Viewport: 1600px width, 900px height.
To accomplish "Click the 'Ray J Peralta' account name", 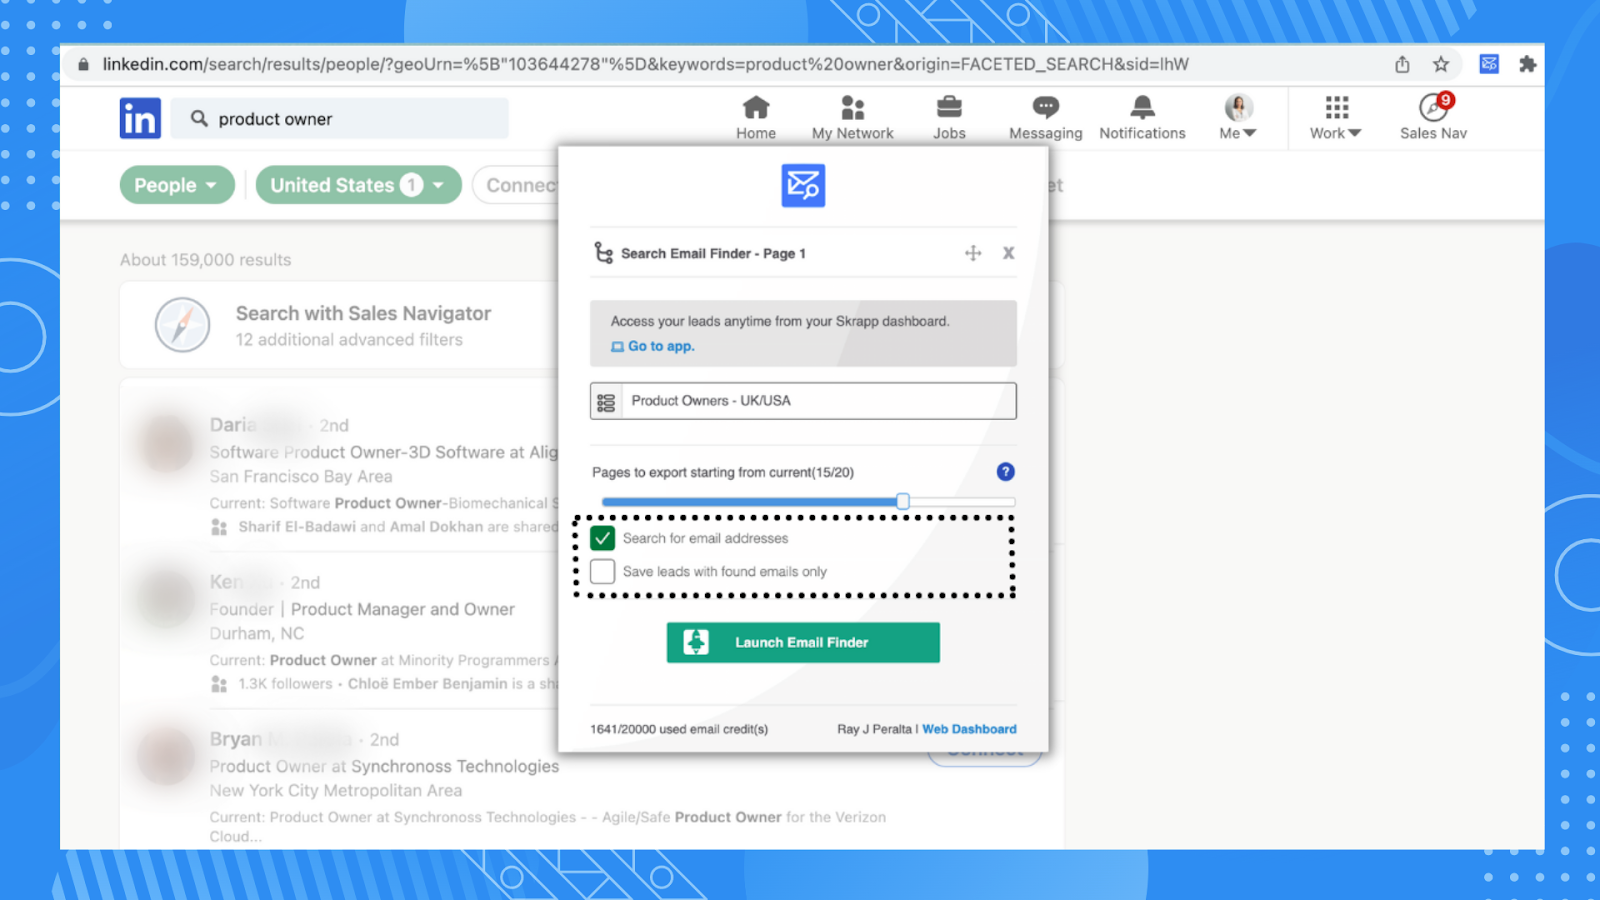I will click(x=874, y=729).
